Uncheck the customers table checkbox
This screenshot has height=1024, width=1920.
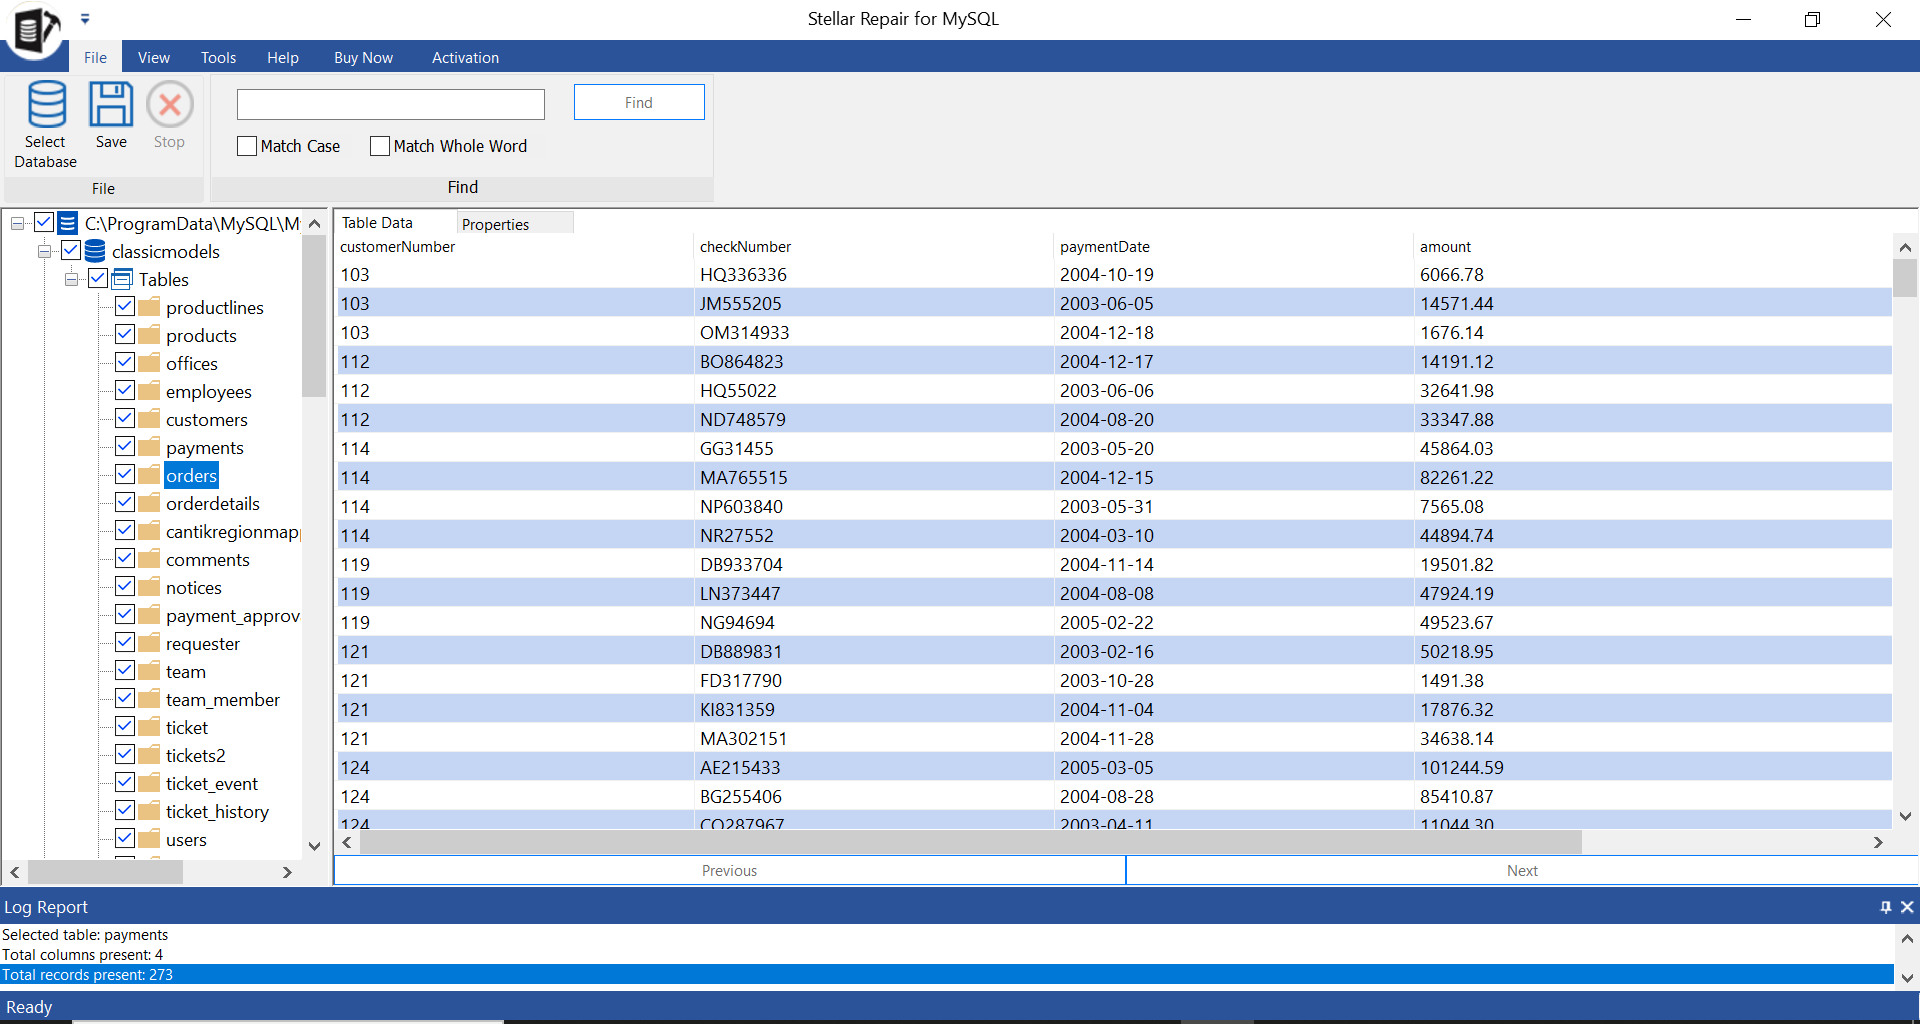click(125, 418)
